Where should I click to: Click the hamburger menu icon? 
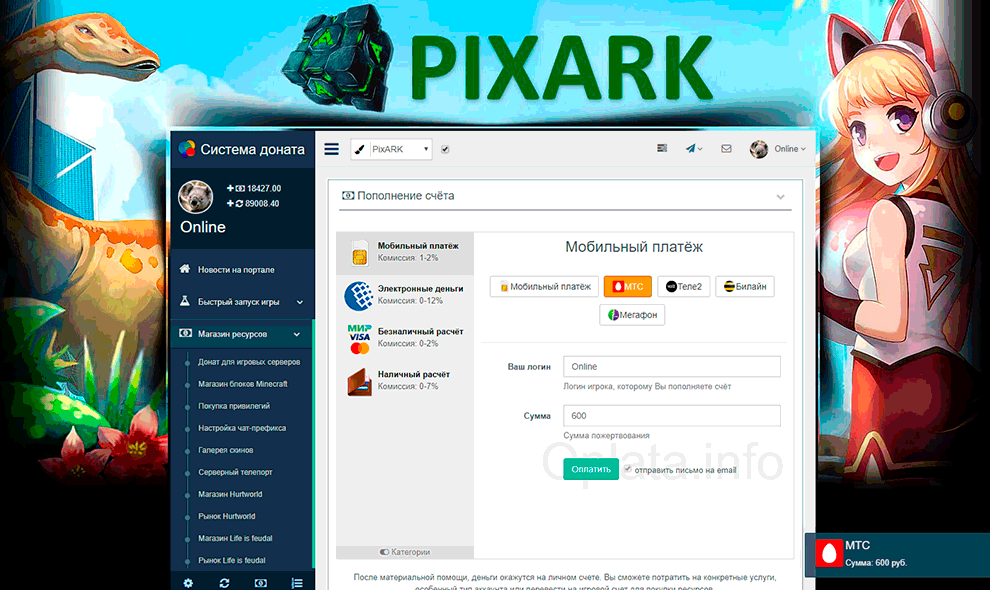pos(332,149)
